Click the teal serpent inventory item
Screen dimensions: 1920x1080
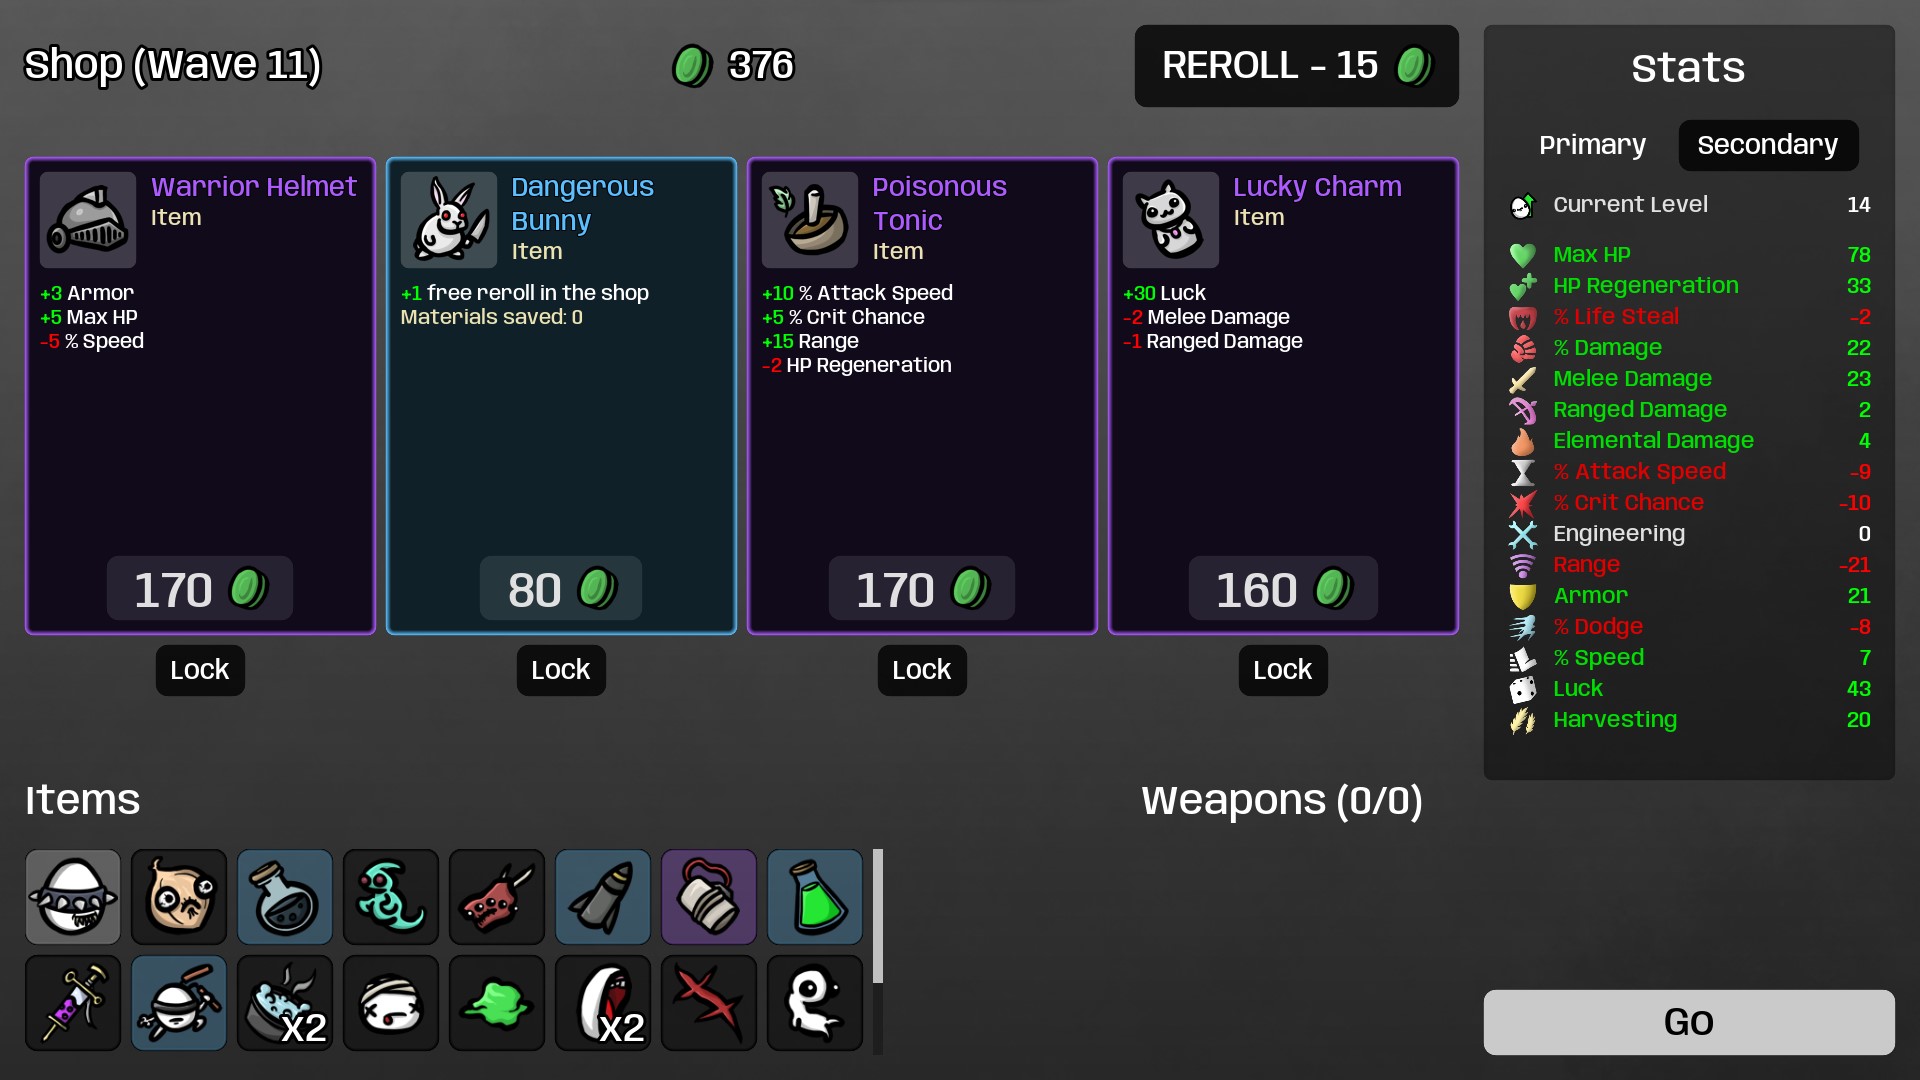[391, 897]
